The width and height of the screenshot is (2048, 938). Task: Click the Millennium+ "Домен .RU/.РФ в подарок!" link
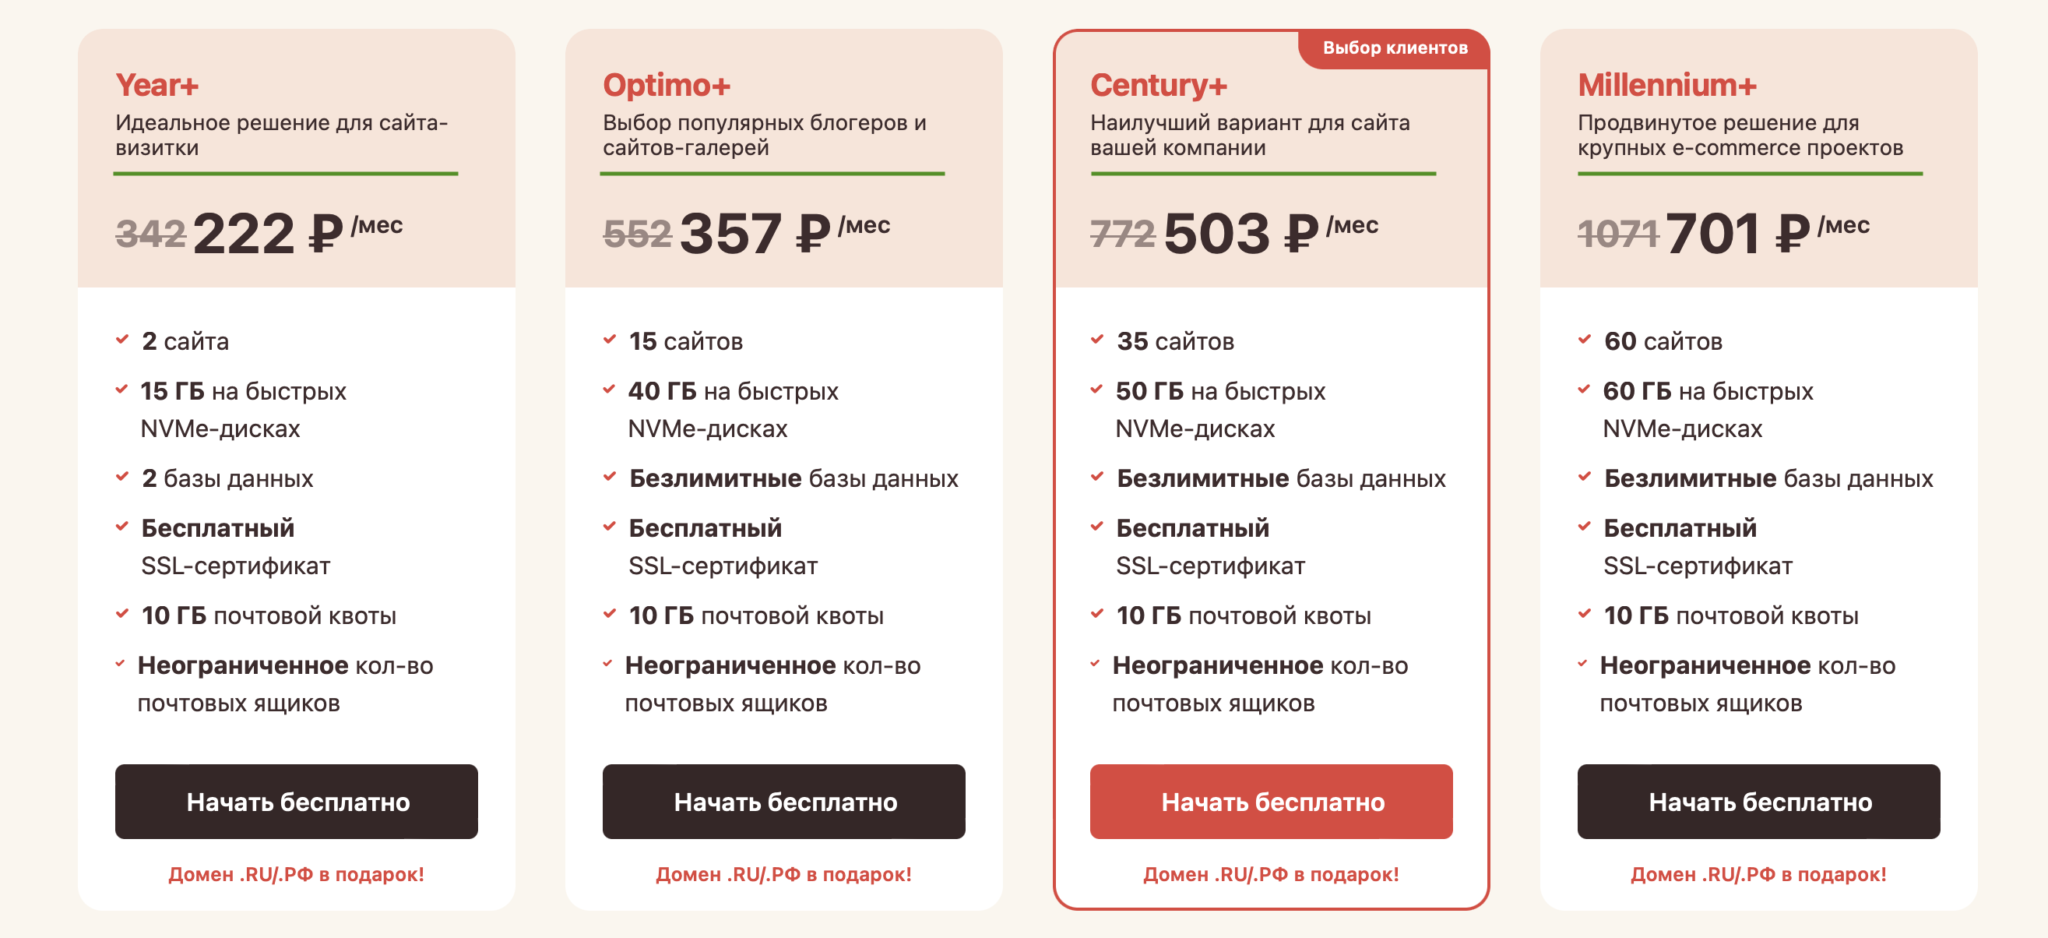click(x=1758, y=874)
